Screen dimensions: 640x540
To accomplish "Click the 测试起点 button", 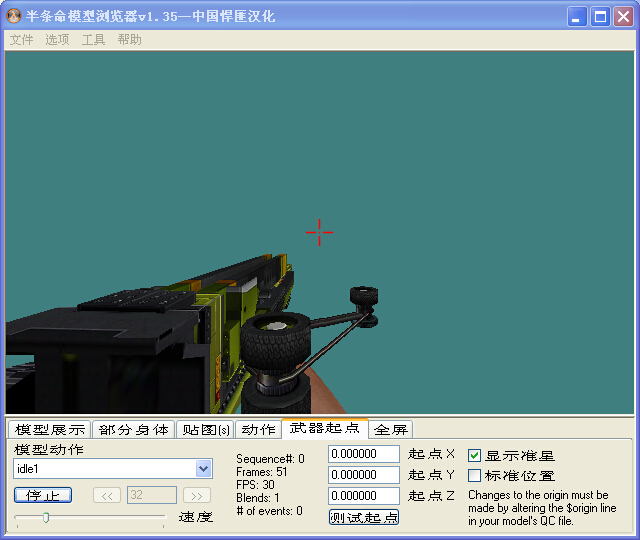I will pyautogui.click(x=364, y=517).
